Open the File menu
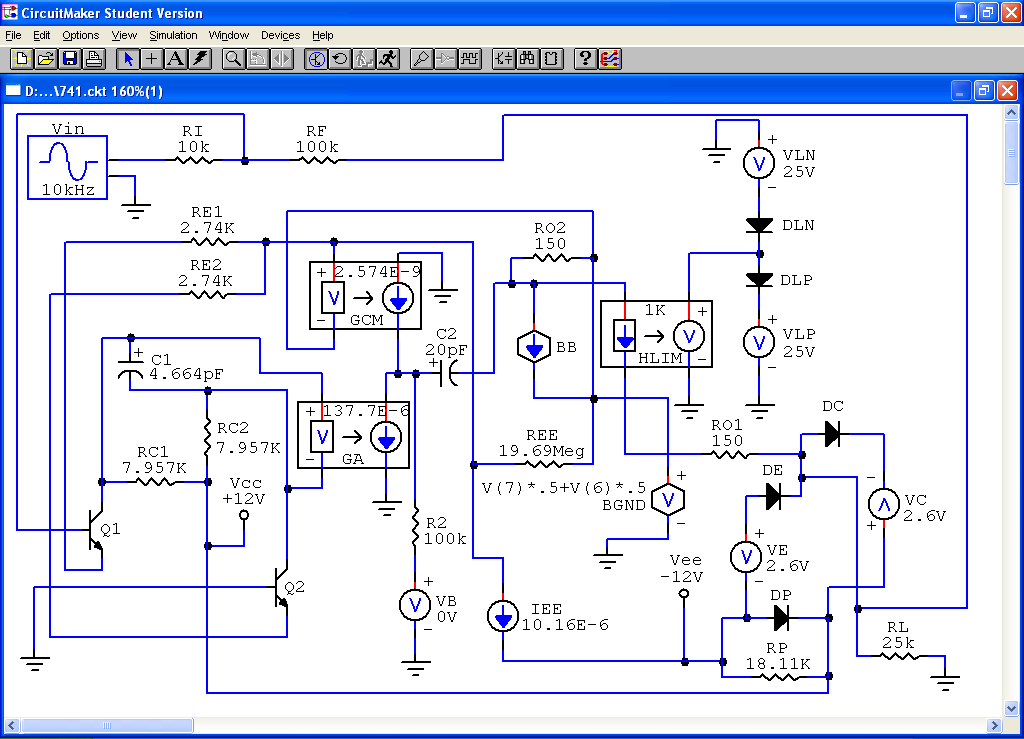The height and width of the screenshot is (739, 1024). coord(13,35)
